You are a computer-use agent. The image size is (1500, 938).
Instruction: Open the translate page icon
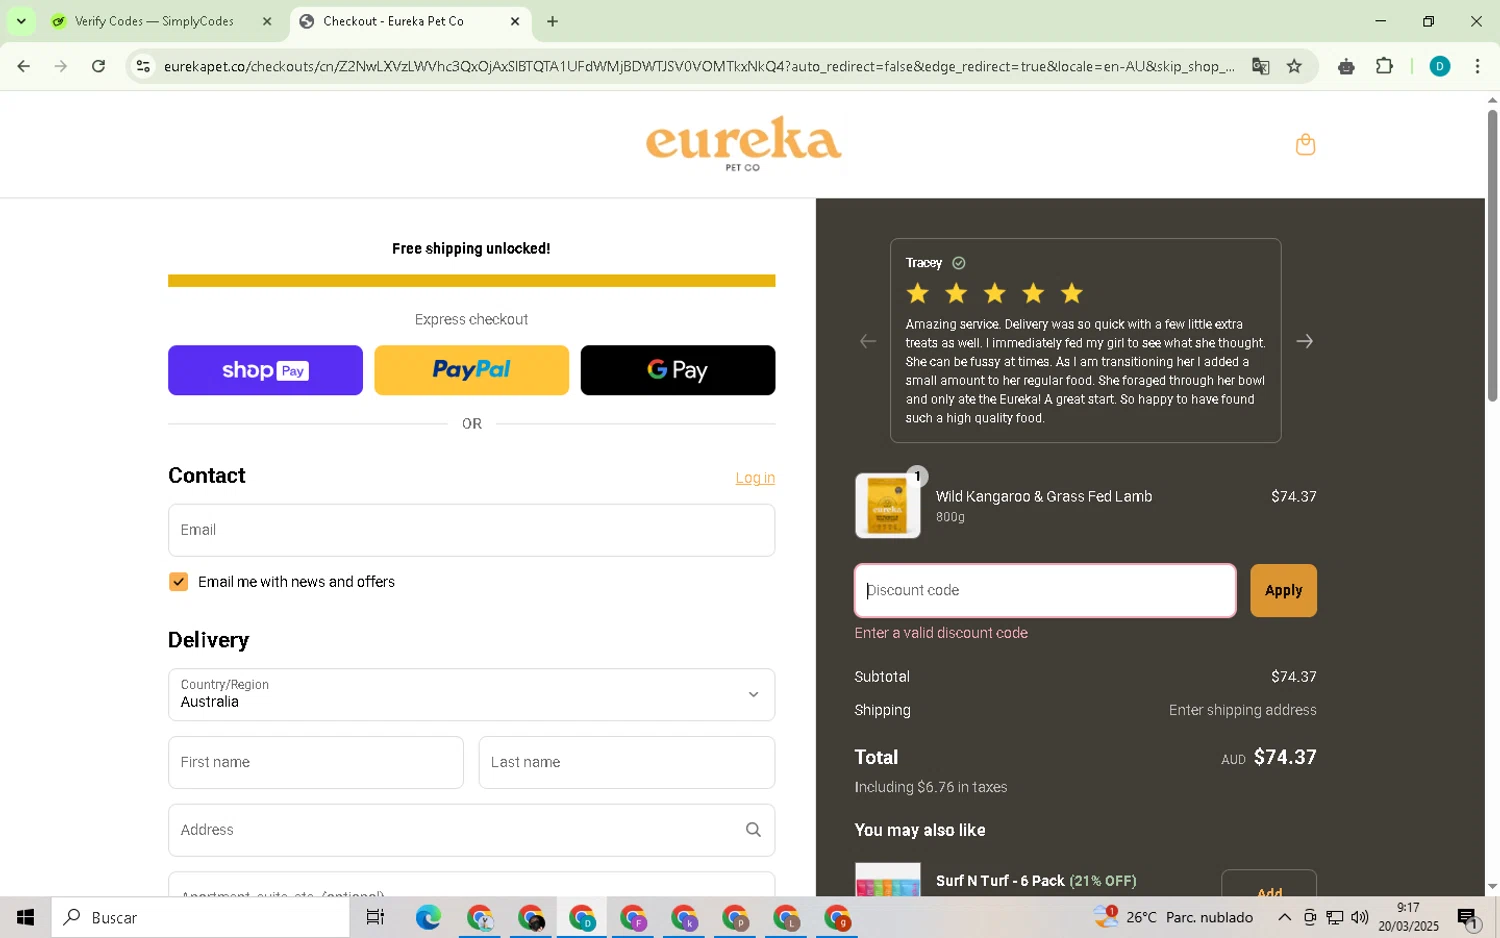[x=1260, y=66]
